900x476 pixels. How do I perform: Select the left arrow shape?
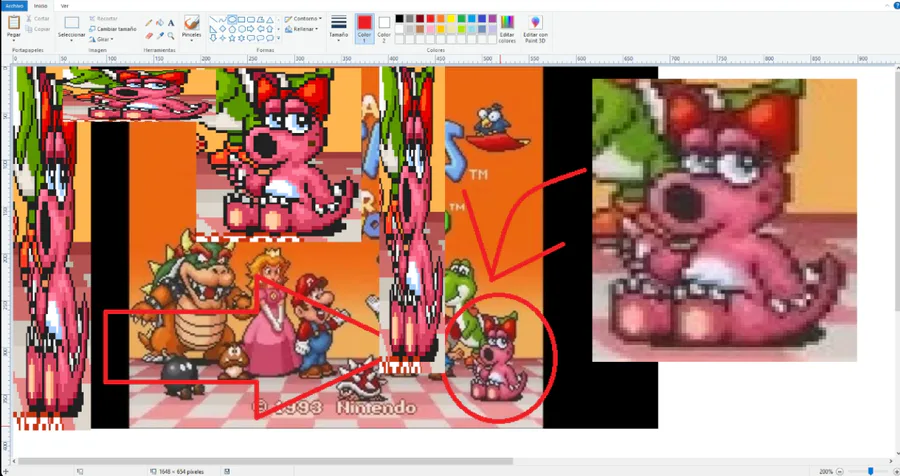[260, 29]
